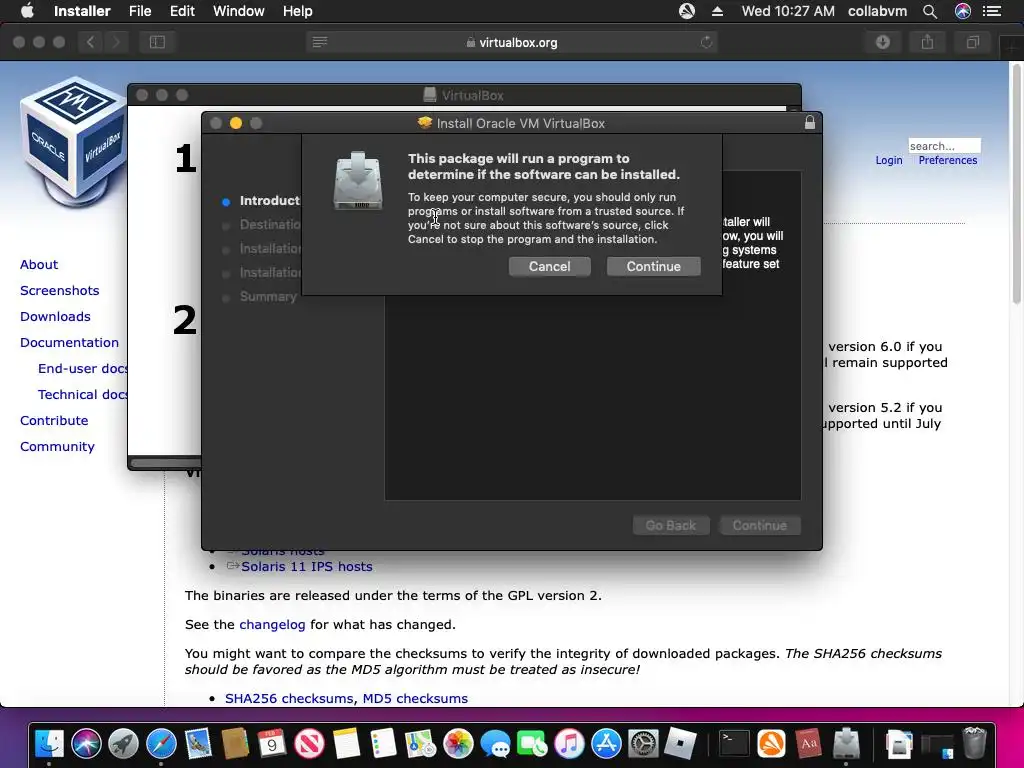Show Safari downloads

883,42
